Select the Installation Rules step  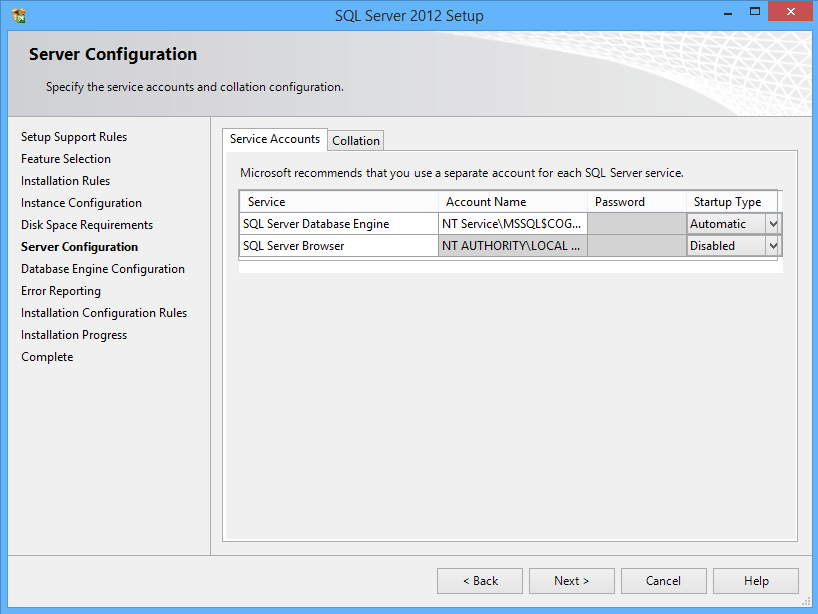pos(66,180)
